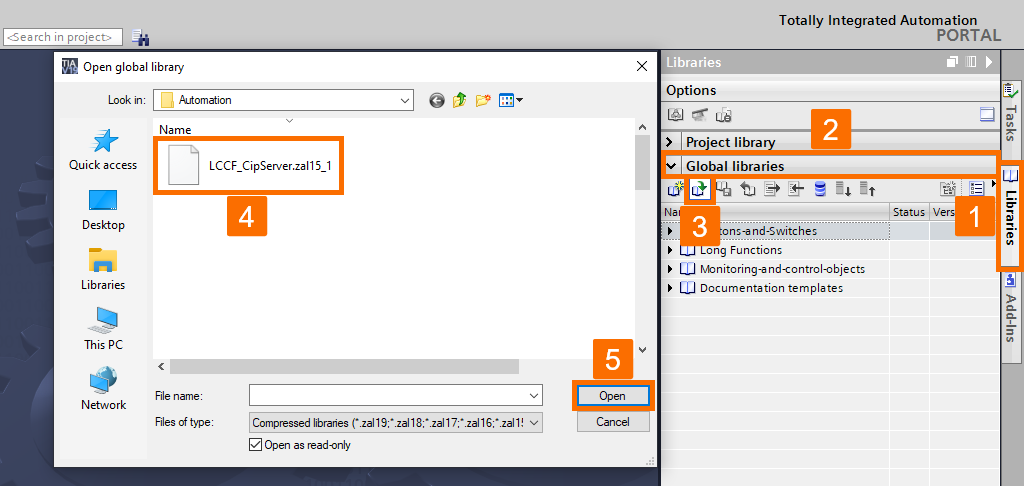Click the sparkle icon left of the details view
This screenshot has width=1024, height=486.
tap(948, 189)
